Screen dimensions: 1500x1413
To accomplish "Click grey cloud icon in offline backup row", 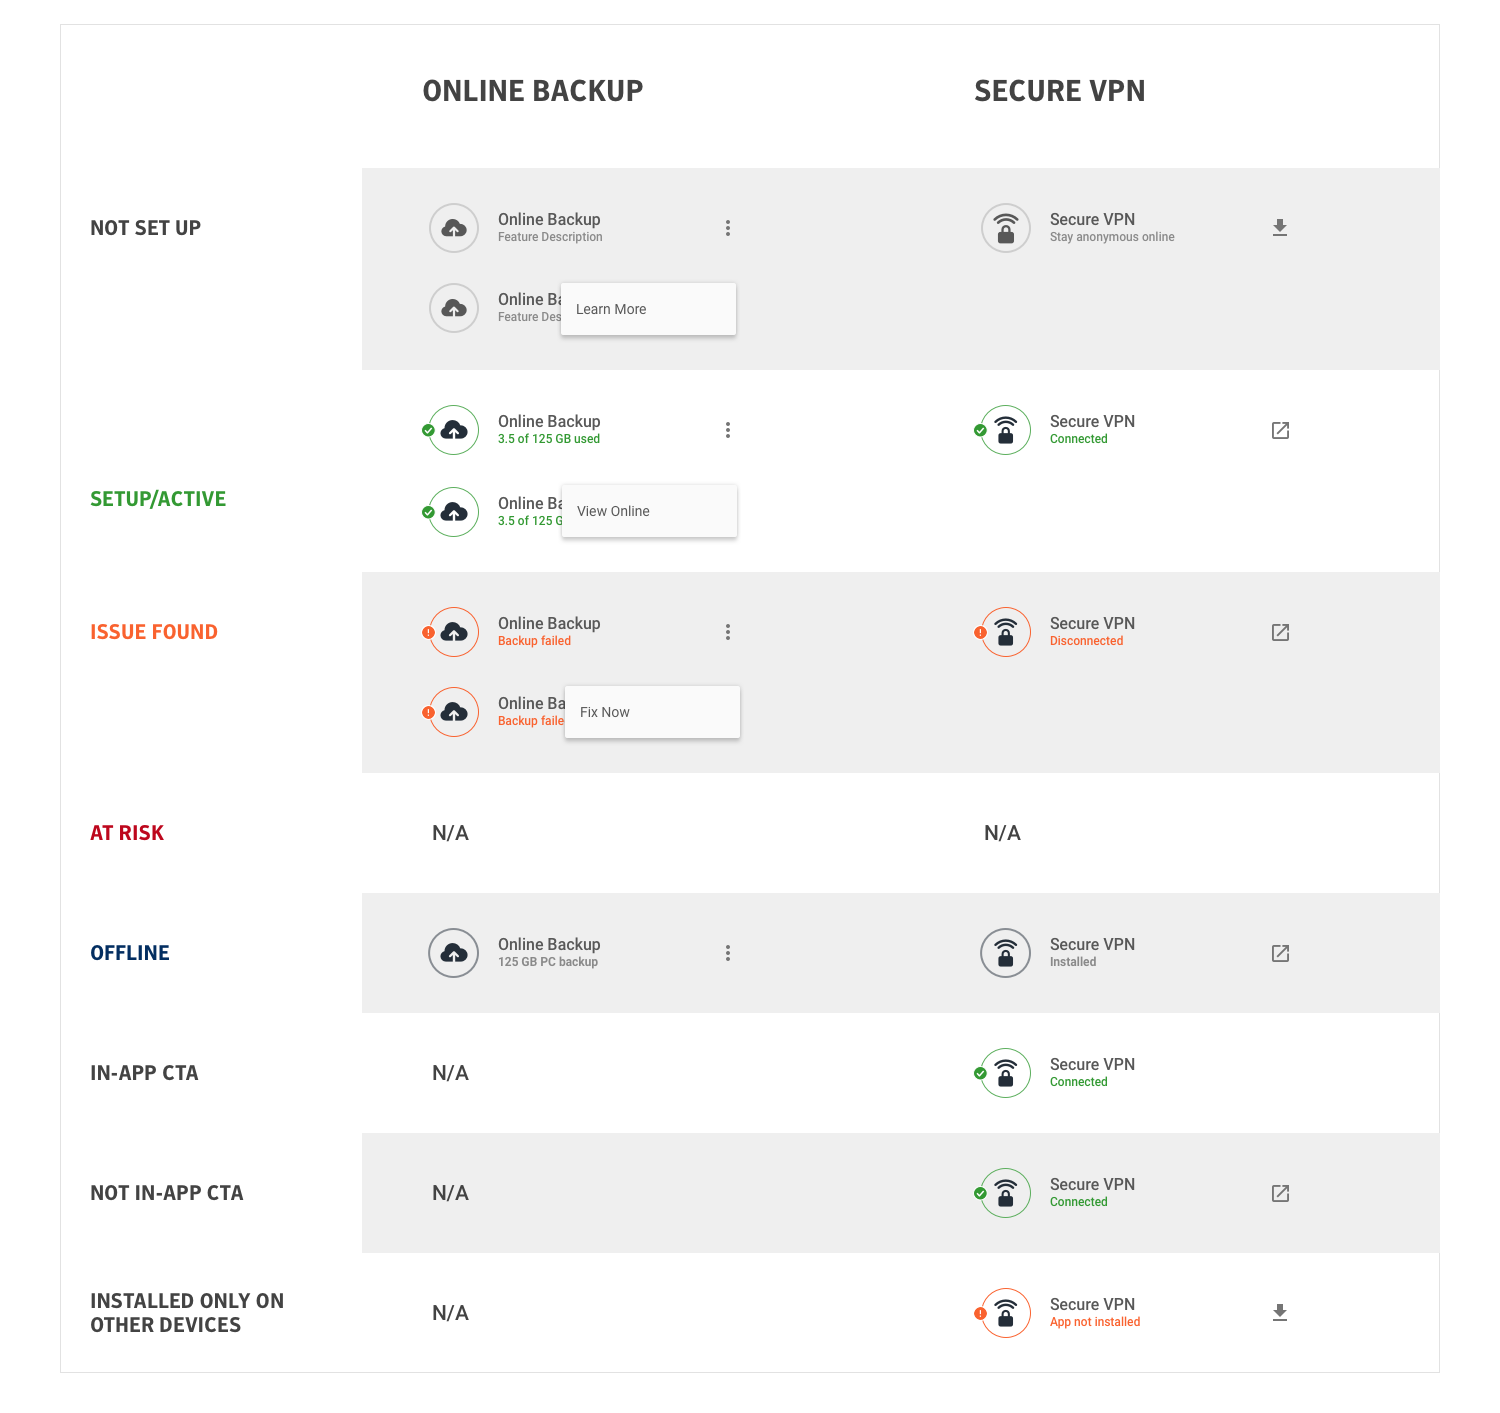I will pos(454,953).
